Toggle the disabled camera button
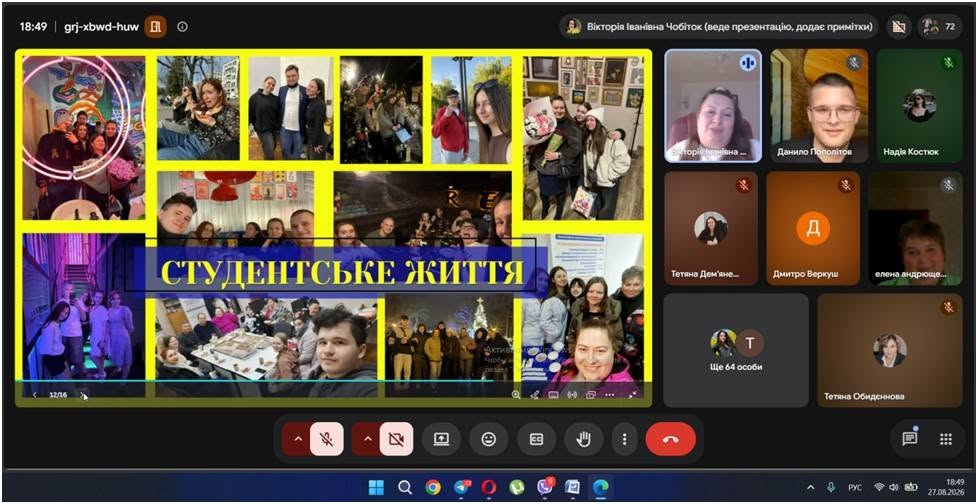The height and width of the screenshot is (504, 978). [x=396, y=439]
